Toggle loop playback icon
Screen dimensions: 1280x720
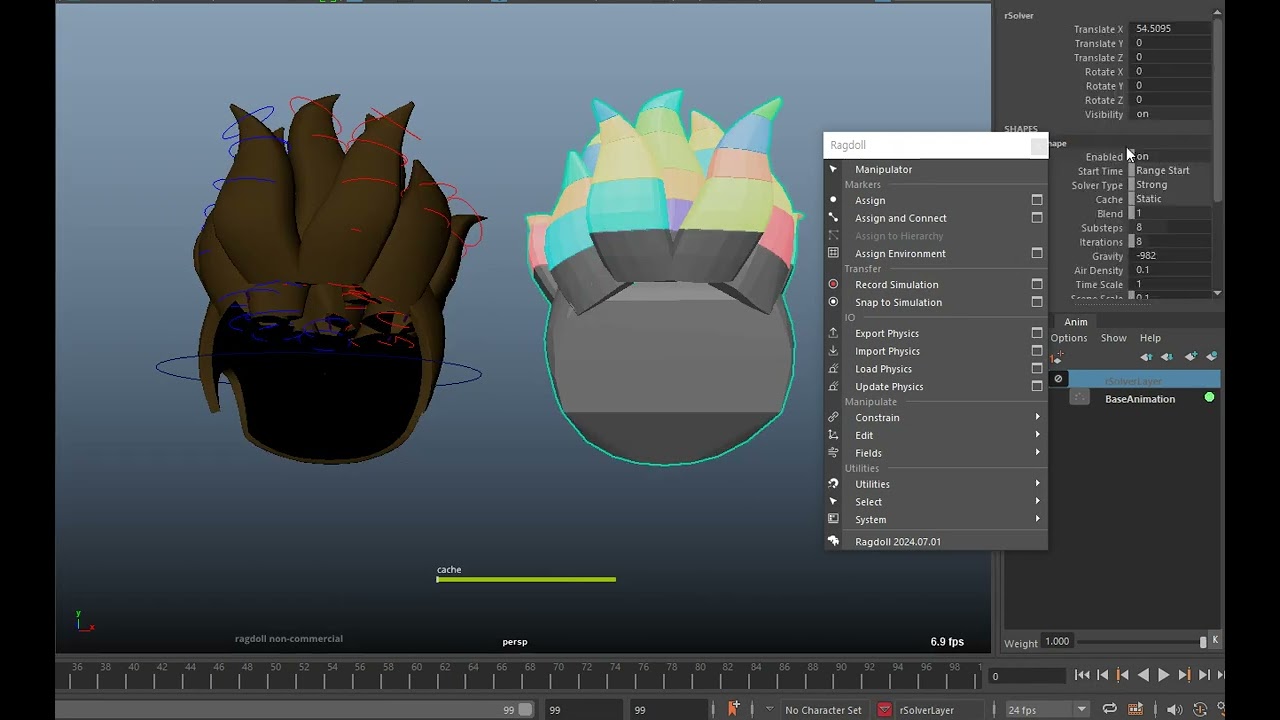(1109, 710)
